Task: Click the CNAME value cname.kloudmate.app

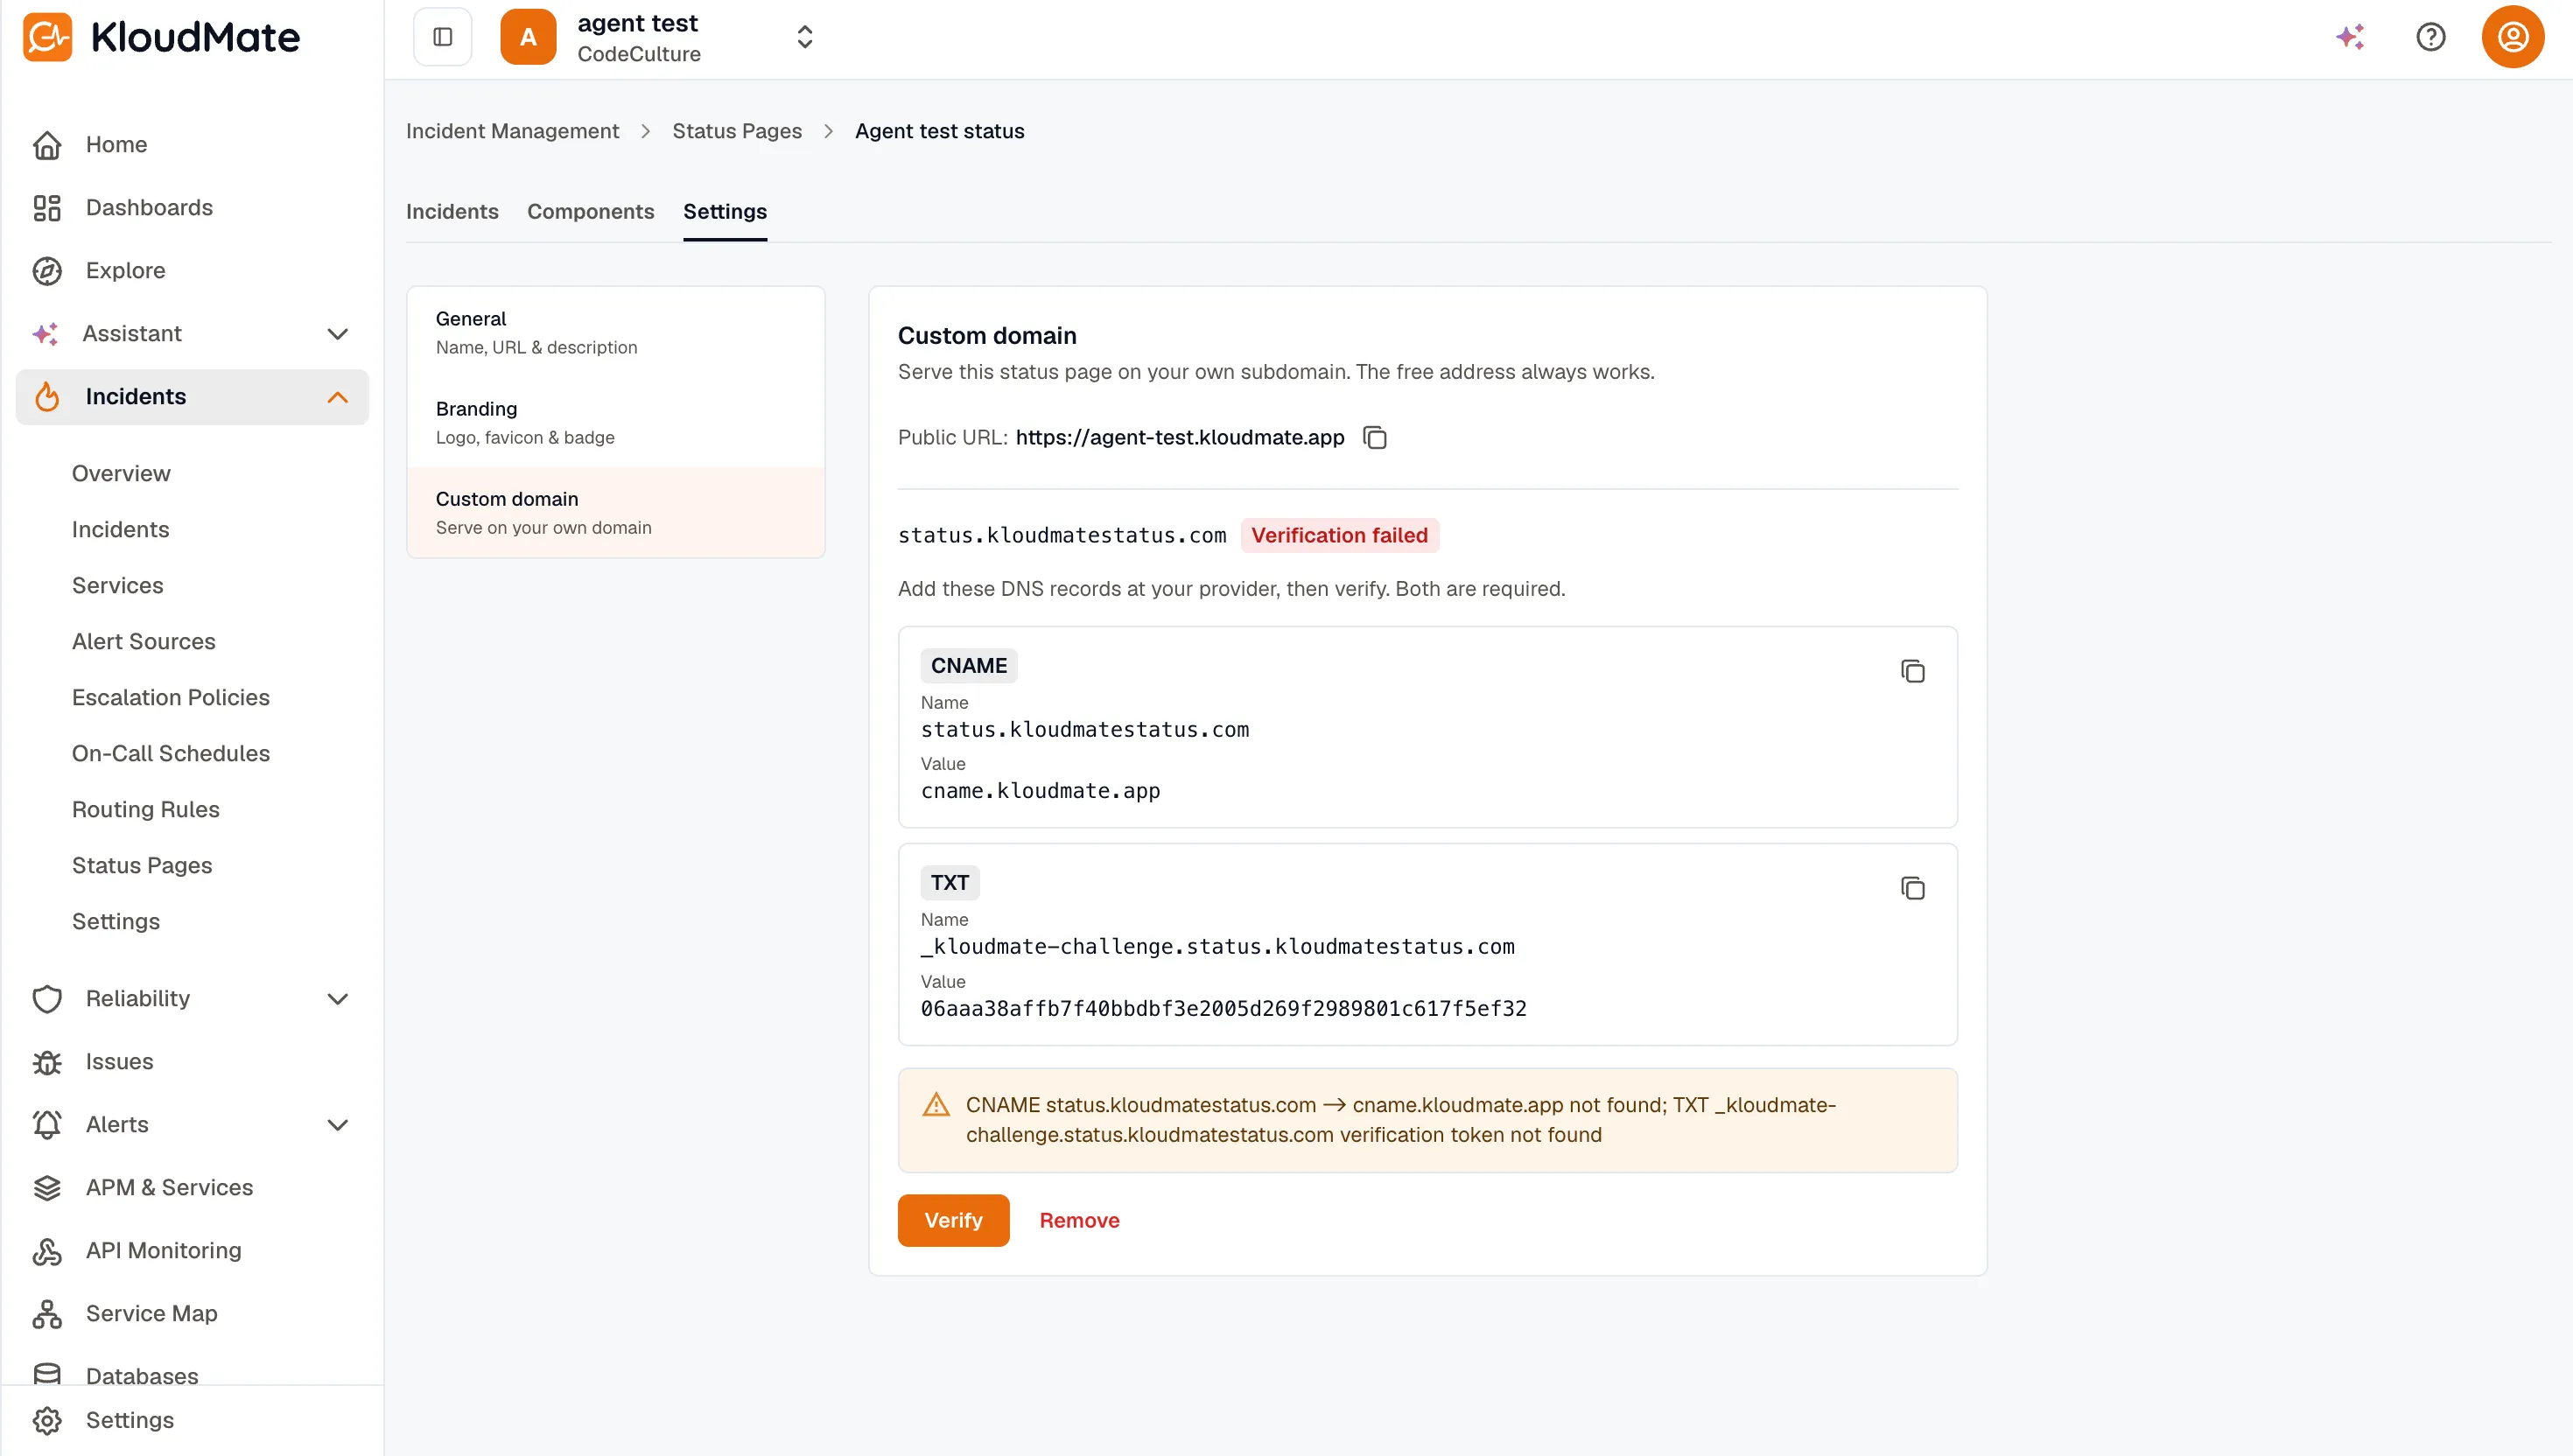Action: click(x=1040, y=791)
